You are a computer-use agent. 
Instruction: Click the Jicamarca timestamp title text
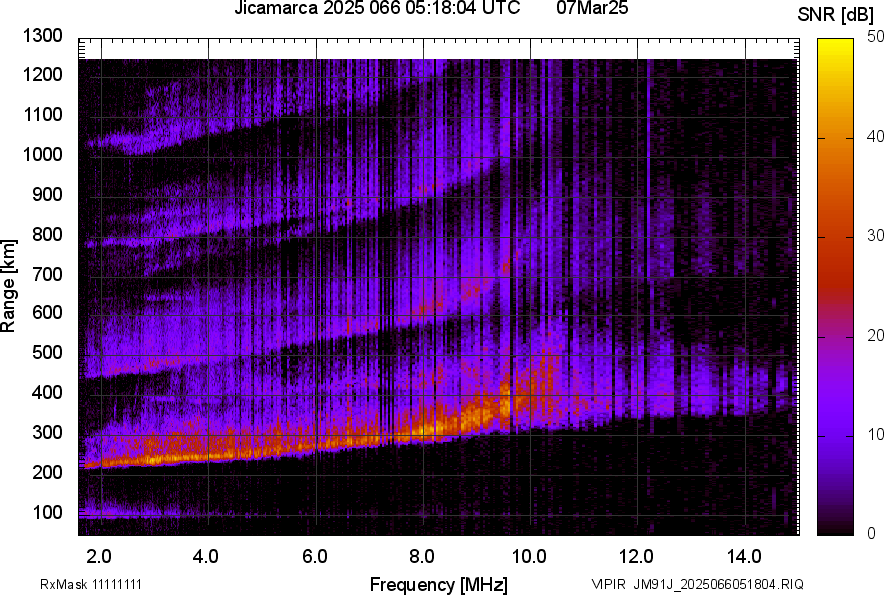click(x=376, y=9)
